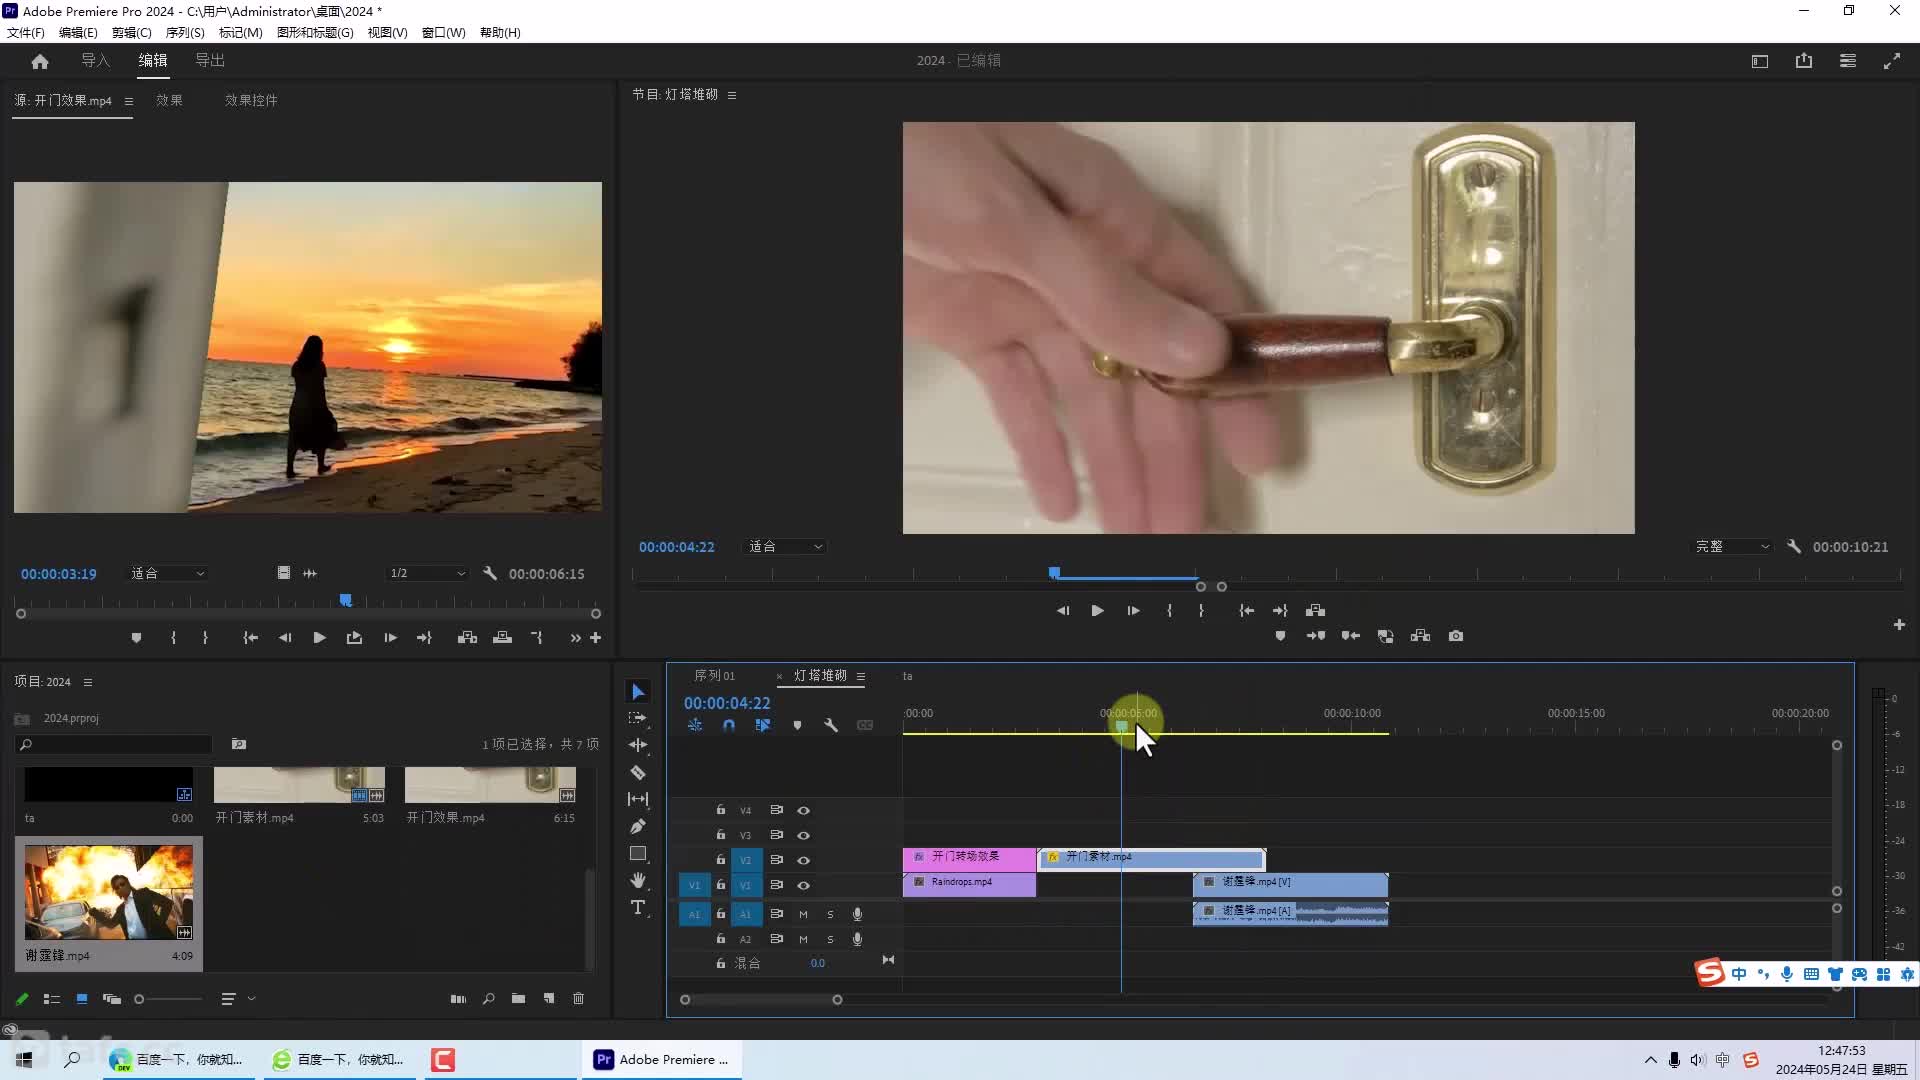Toggle linked selection in timeline

pyautogui.click(x=763, y=726)
